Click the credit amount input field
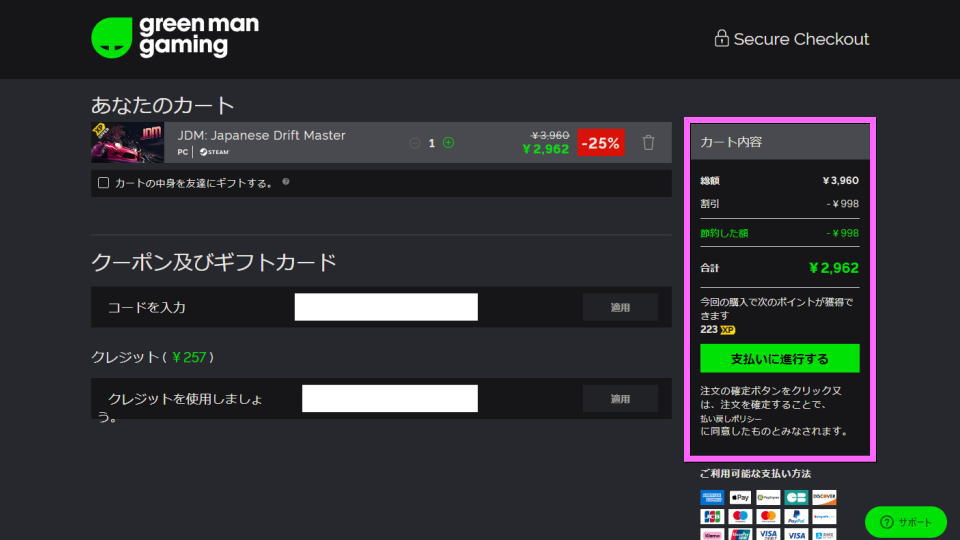Image resolution: width=960 pixels, height=540 pixels. click(x=389, y=398)
